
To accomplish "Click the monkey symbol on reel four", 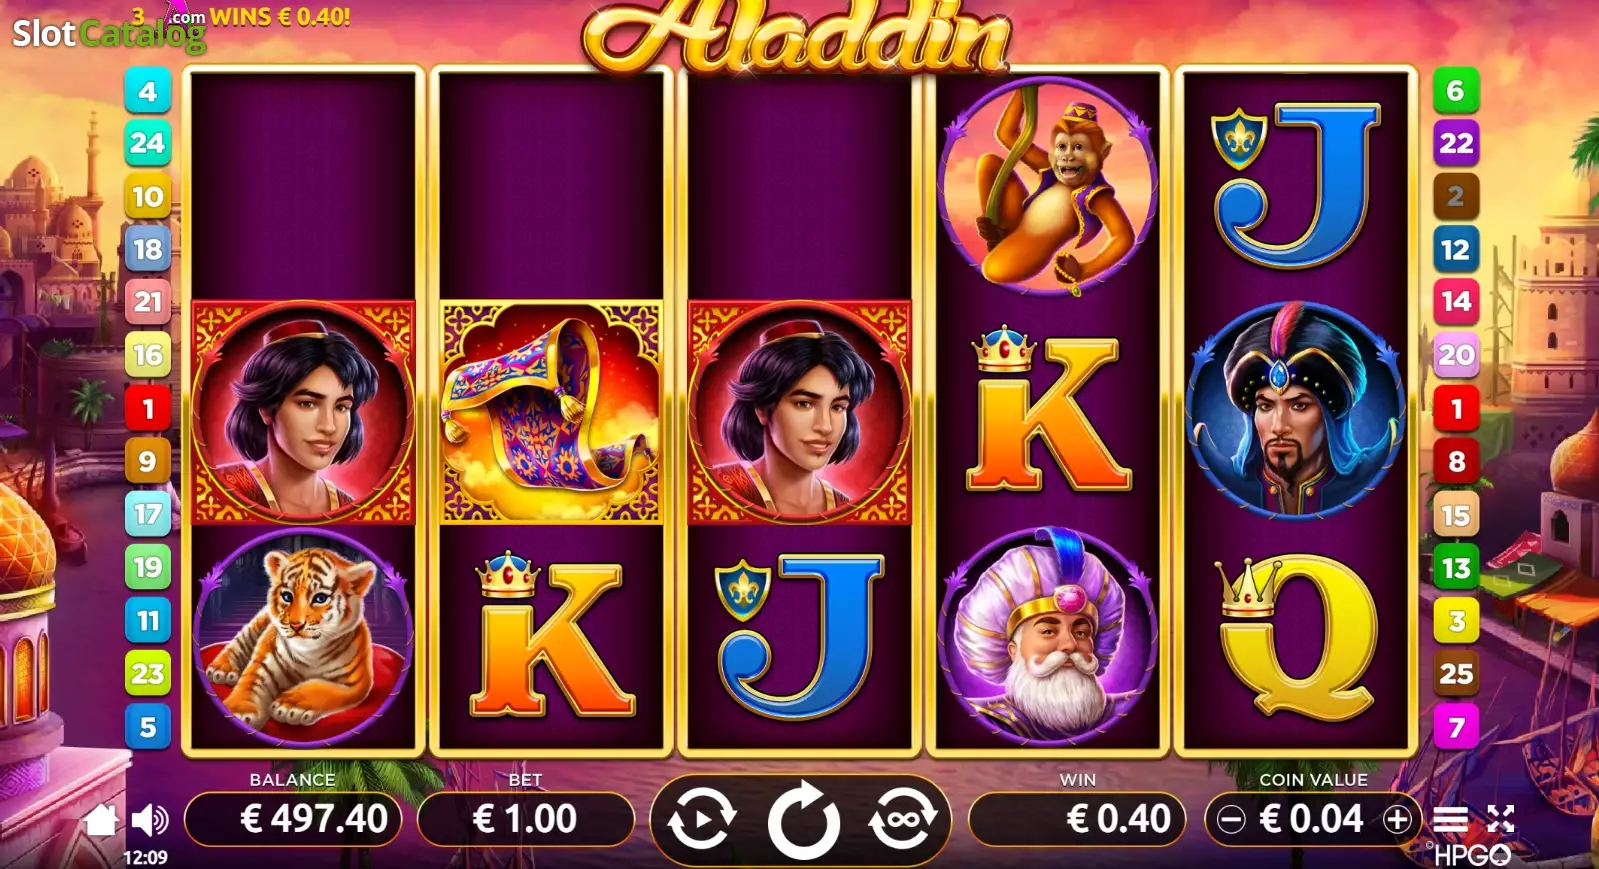I will pos(1047,187).
